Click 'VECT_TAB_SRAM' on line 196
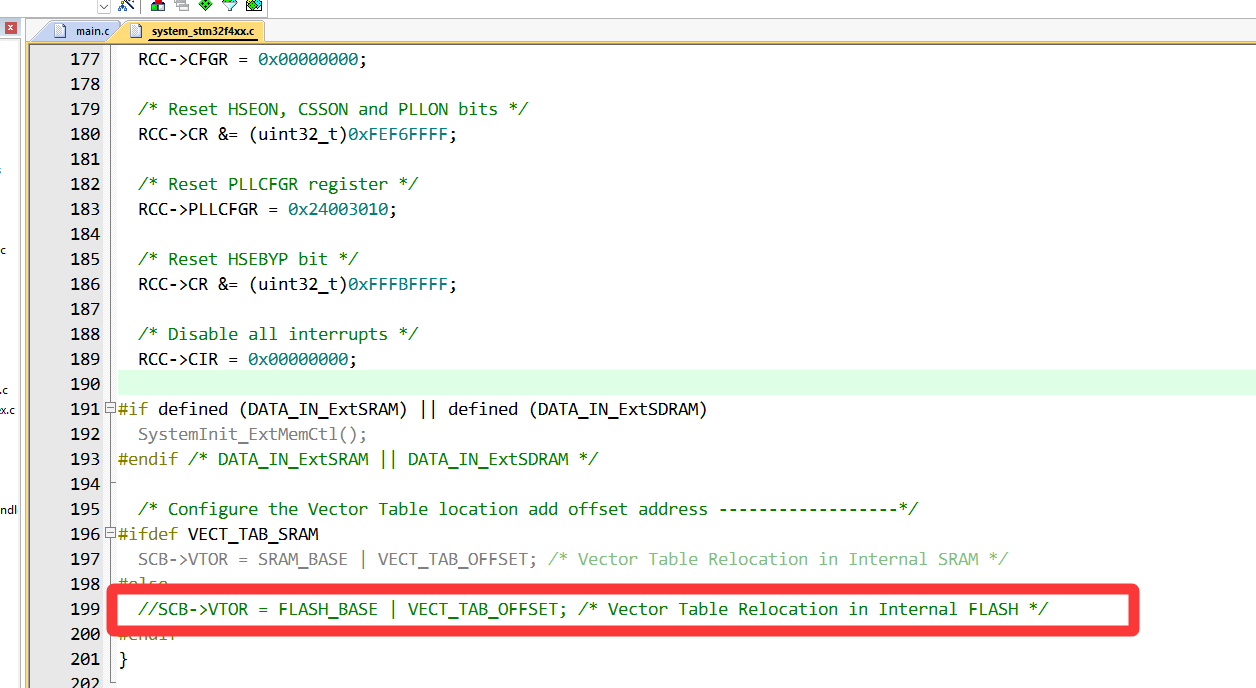The width and height of the screenshot is (1256, 688). 253,534
